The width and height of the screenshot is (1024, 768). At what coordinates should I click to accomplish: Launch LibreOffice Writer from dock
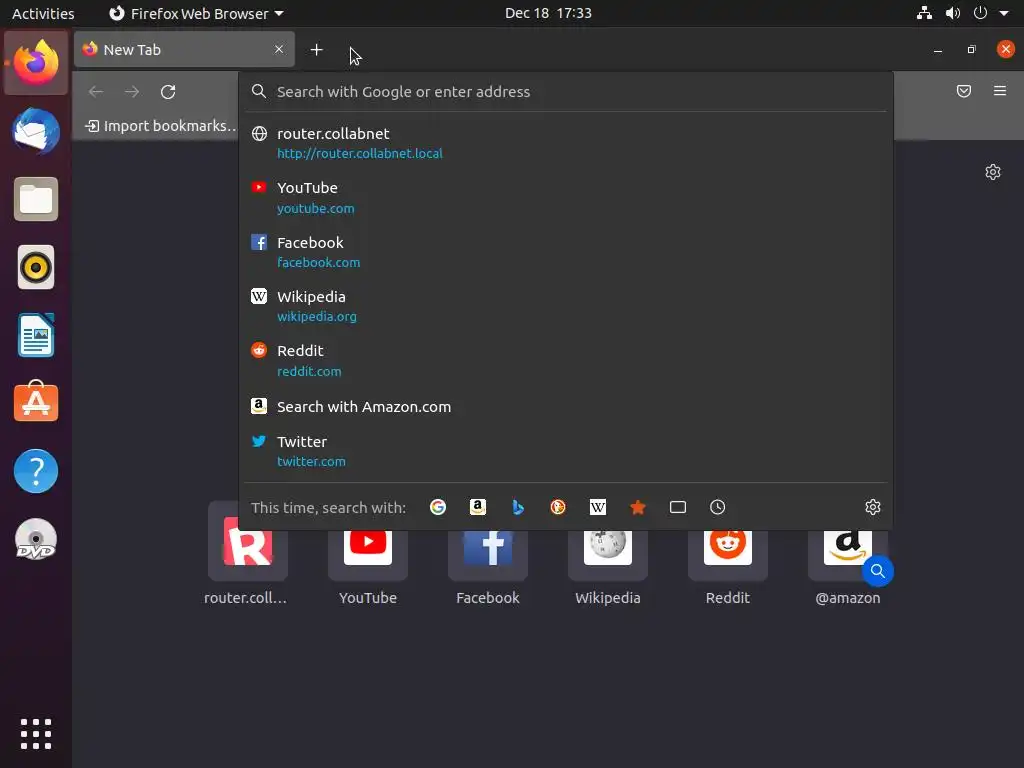(x=36, y=335)
